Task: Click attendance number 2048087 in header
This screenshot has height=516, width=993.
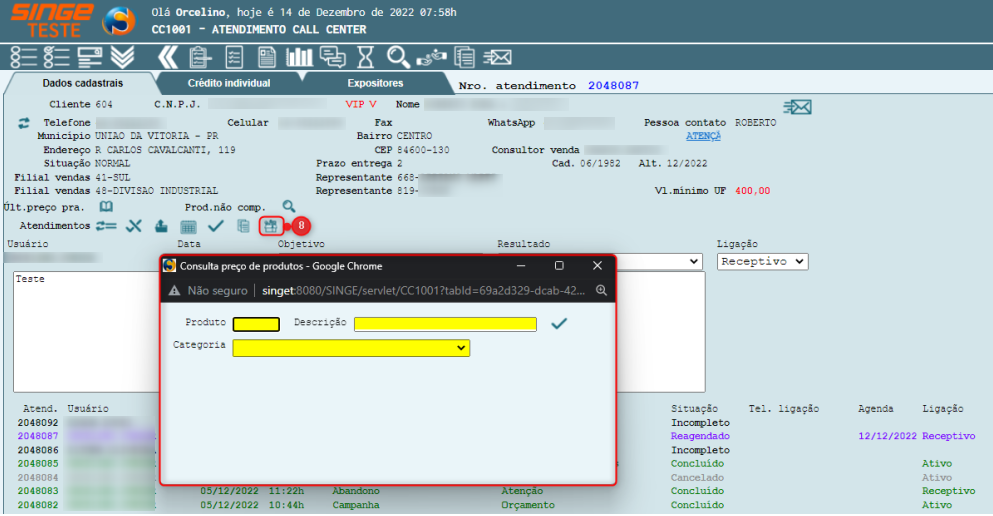Action: coord(613,85)
